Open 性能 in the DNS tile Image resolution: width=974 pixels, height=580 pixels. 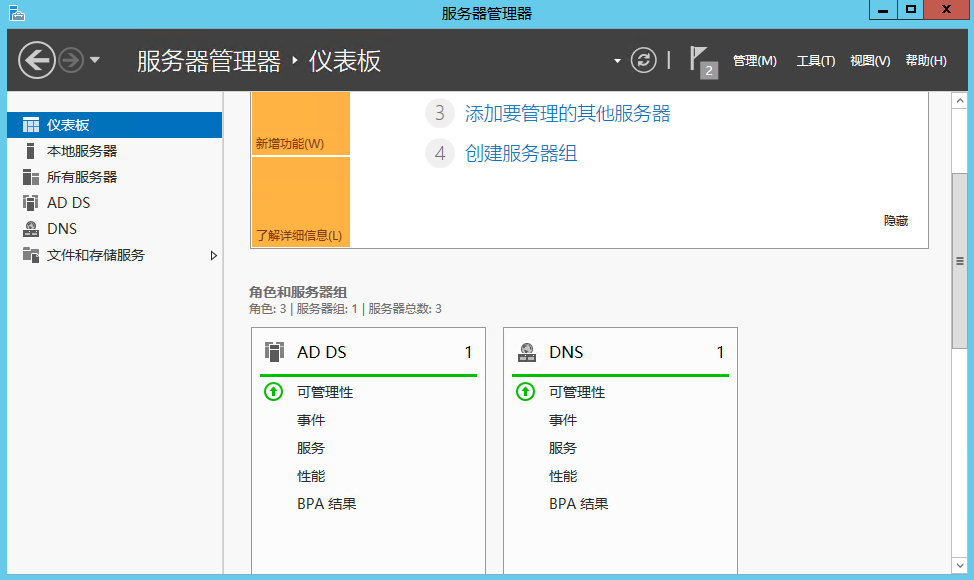tap(563, 476)
